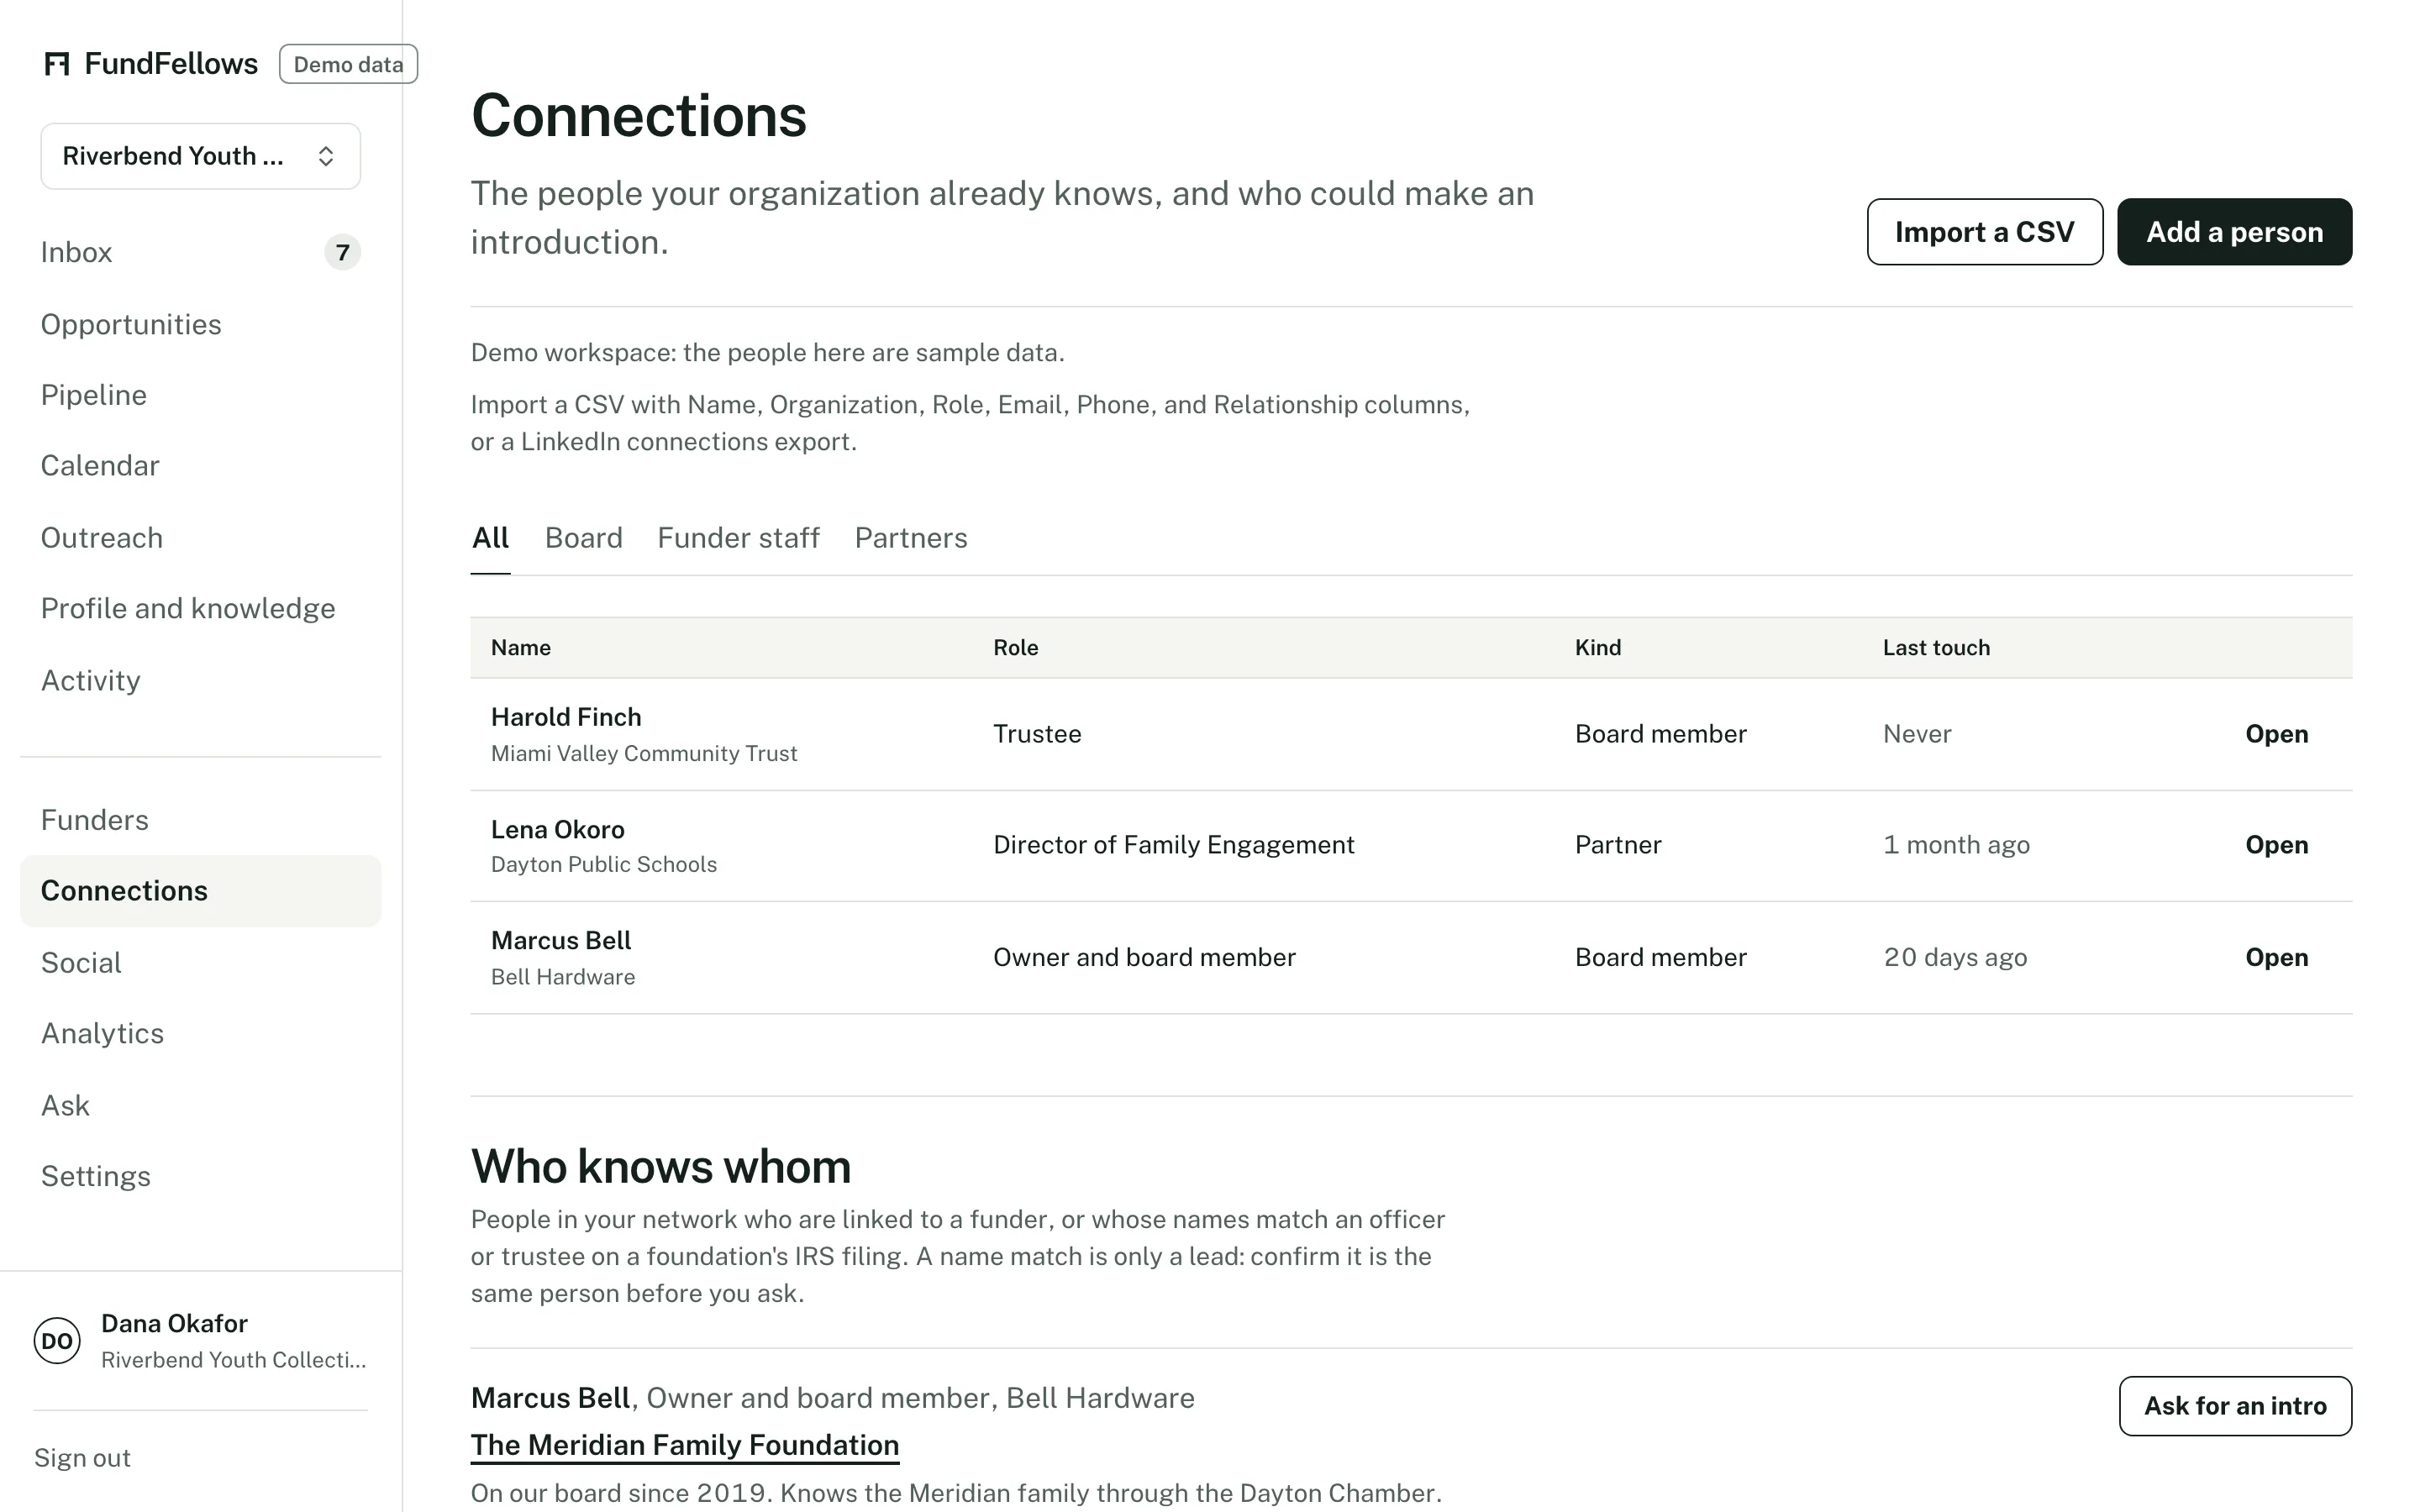
Task: Open Marcus Bell's record
Action: pyautogui.click(x=2277, y=957)
